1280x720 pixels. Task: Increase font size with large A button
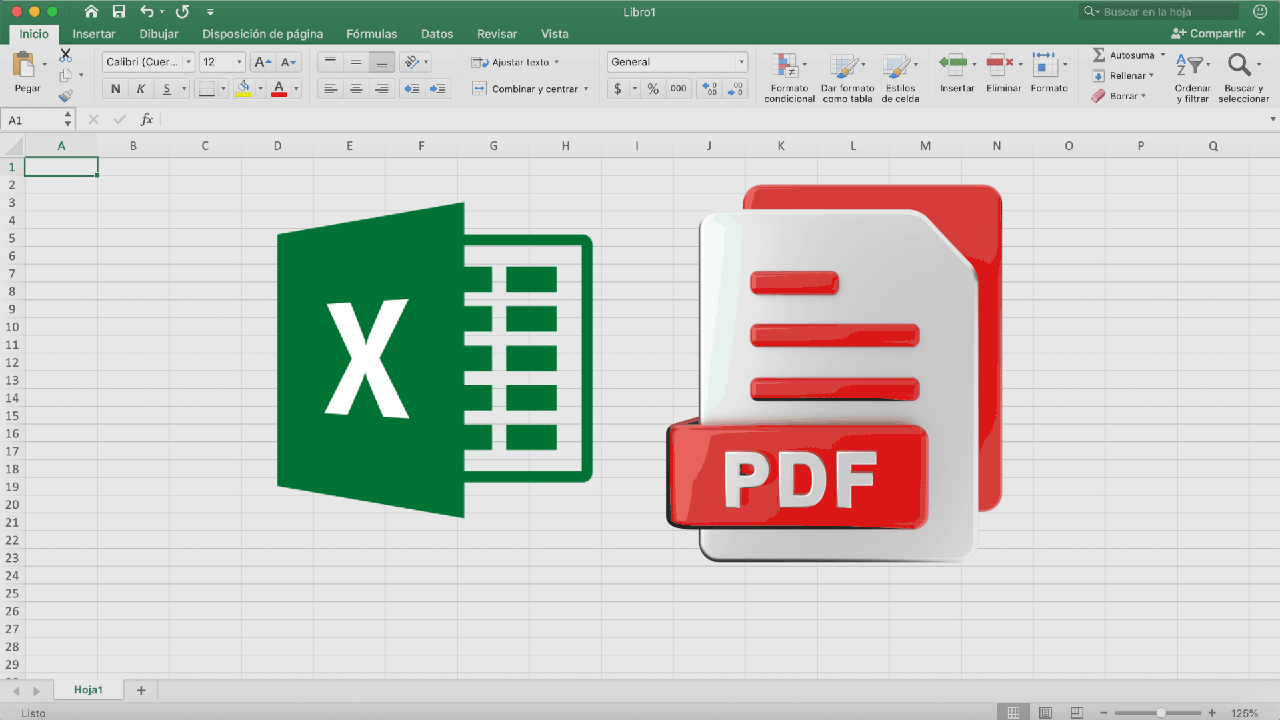point(263,62)
